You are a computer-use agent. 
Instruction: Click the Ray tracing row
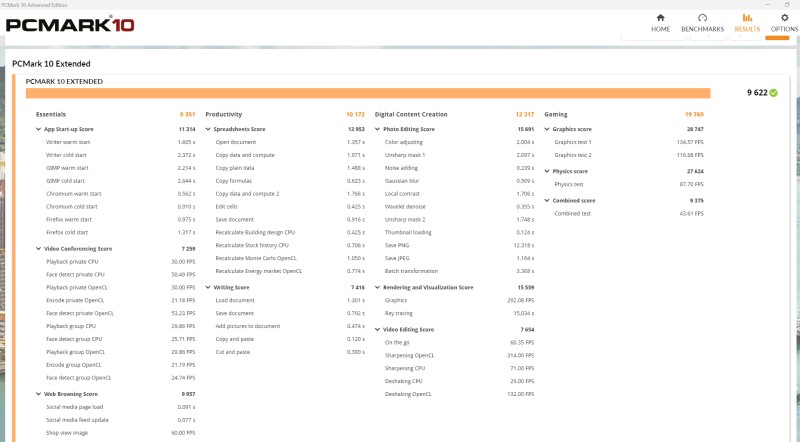[x=459, y=313]
